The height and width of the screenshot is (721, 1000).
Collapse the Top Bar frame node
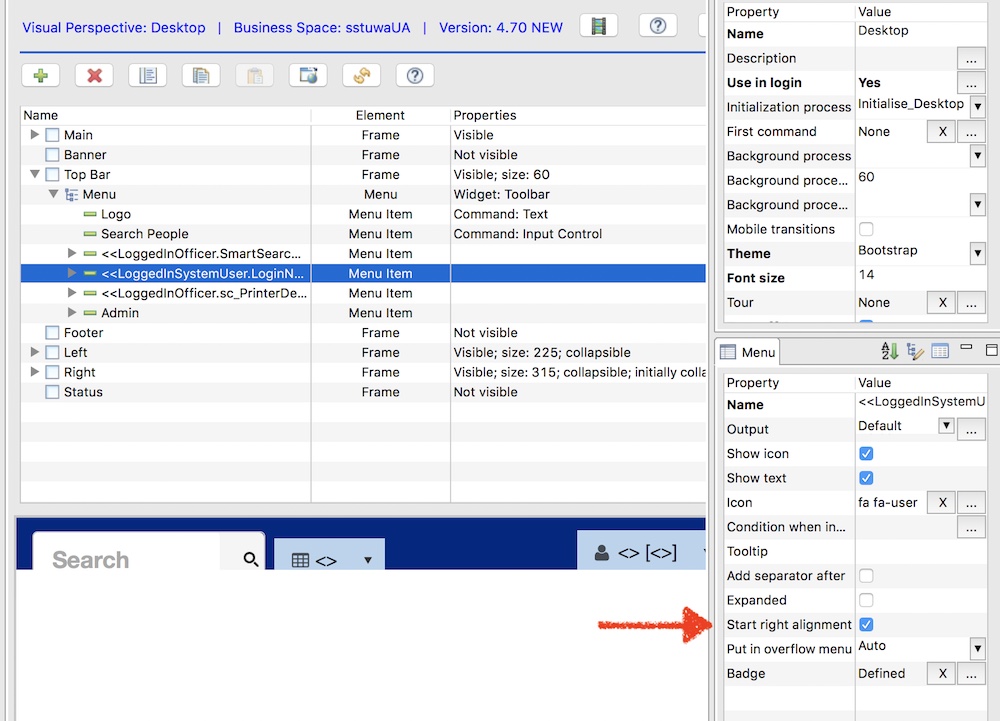click(34, 174)
